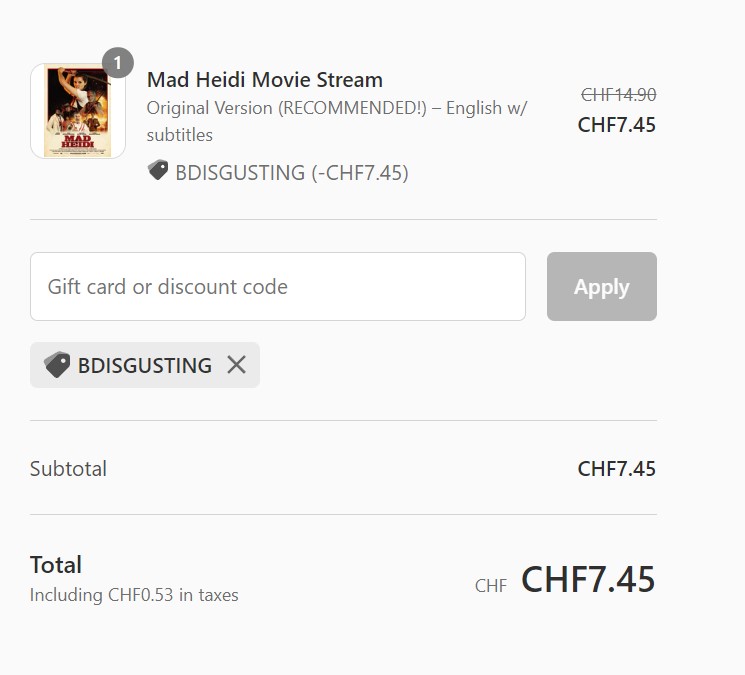Click the crossed-out CHF14.90 original price
The width and height of the screenshot is (745, 675).
(618, 95)
